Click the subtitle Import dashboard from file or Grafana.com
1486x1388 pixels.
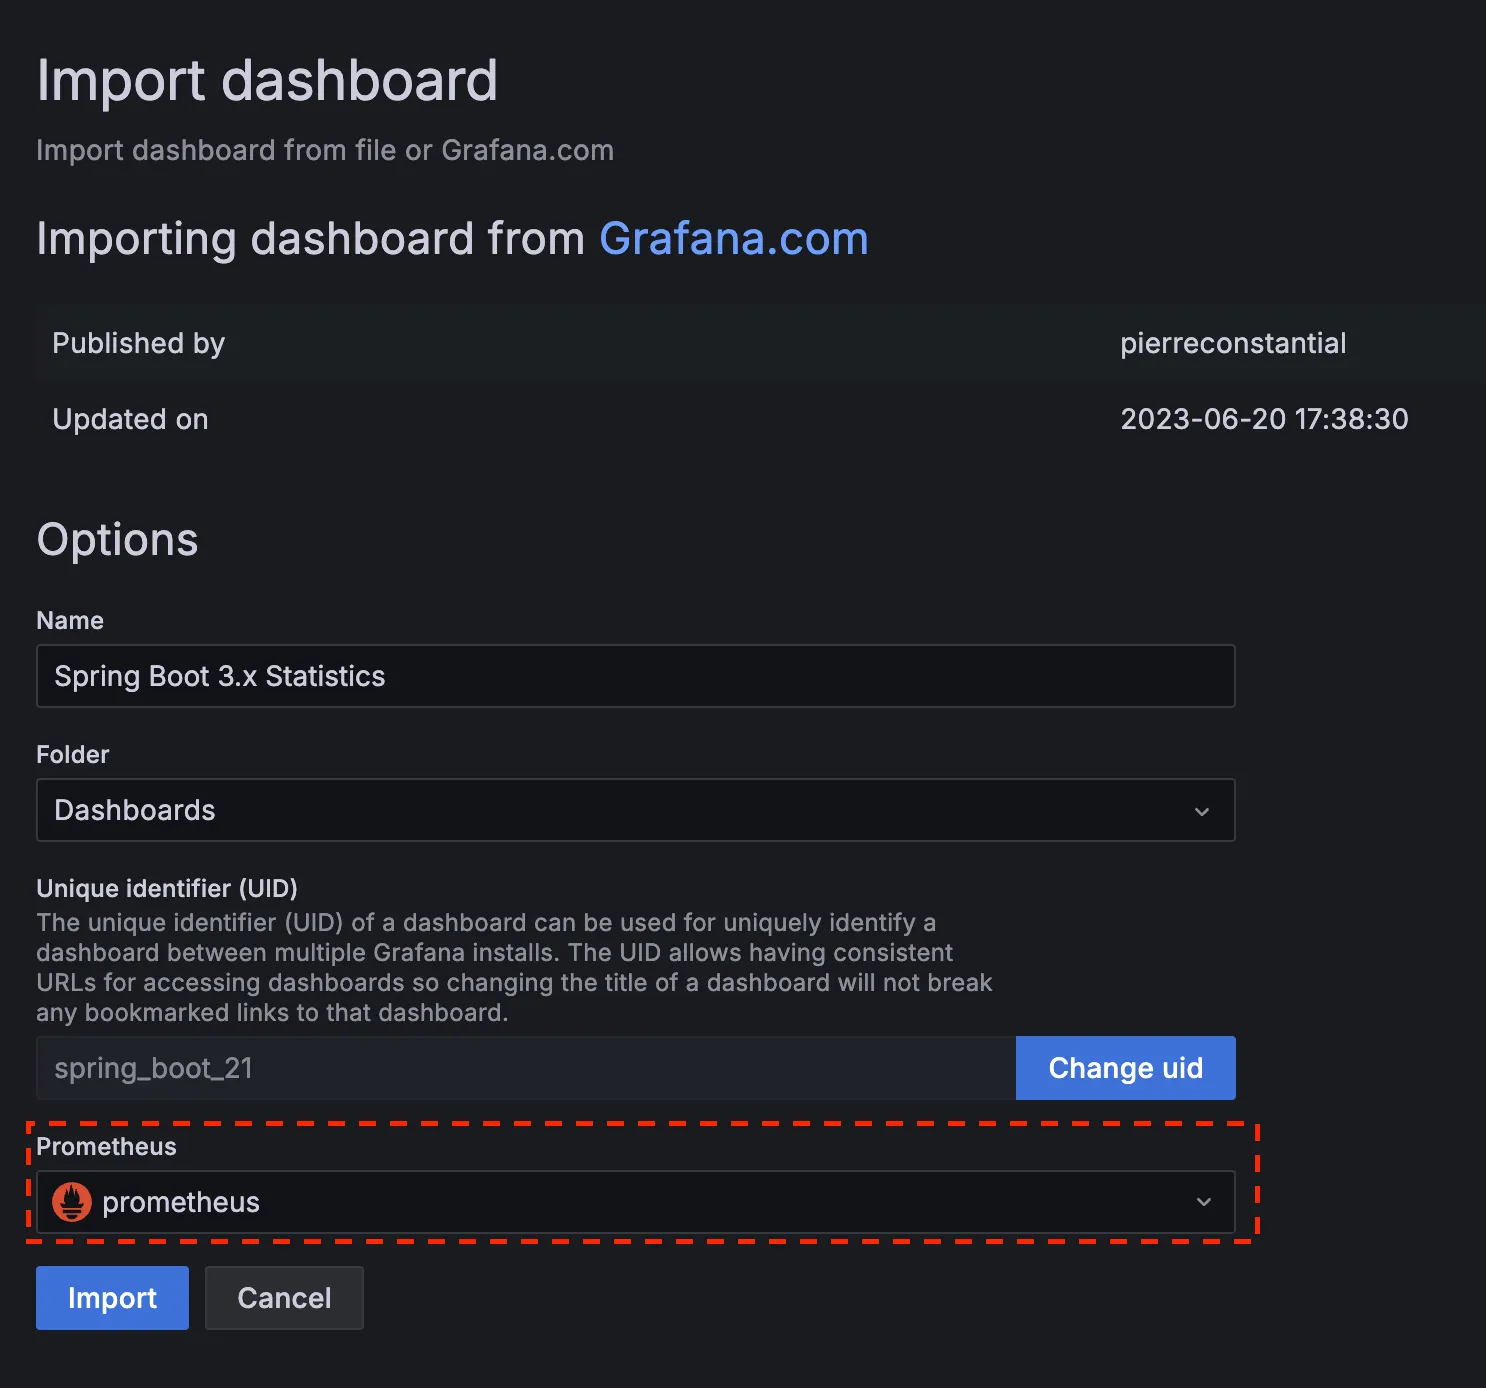(325, 150)
